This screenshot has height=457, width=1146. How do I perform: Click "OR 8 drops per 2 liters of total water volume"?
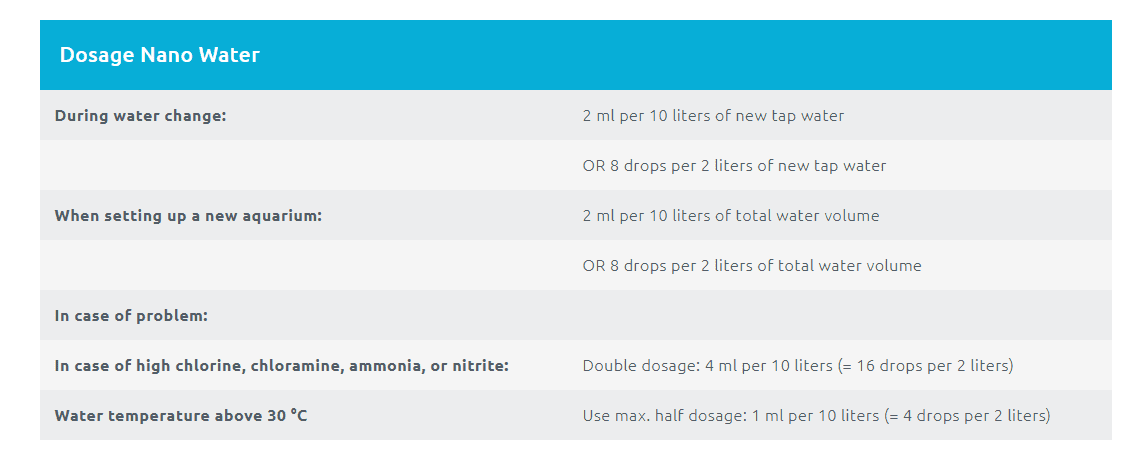coord(752,266)
